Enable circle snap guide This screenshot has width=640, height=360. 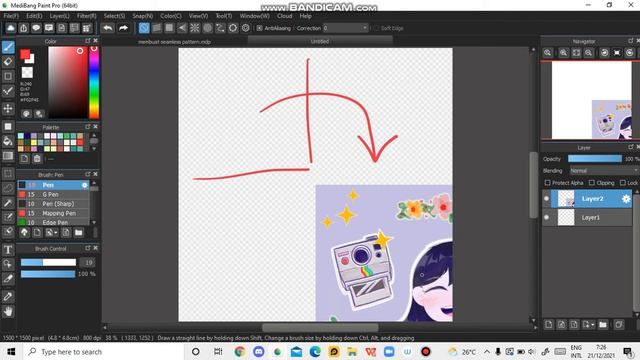click(x=207, y=28)
